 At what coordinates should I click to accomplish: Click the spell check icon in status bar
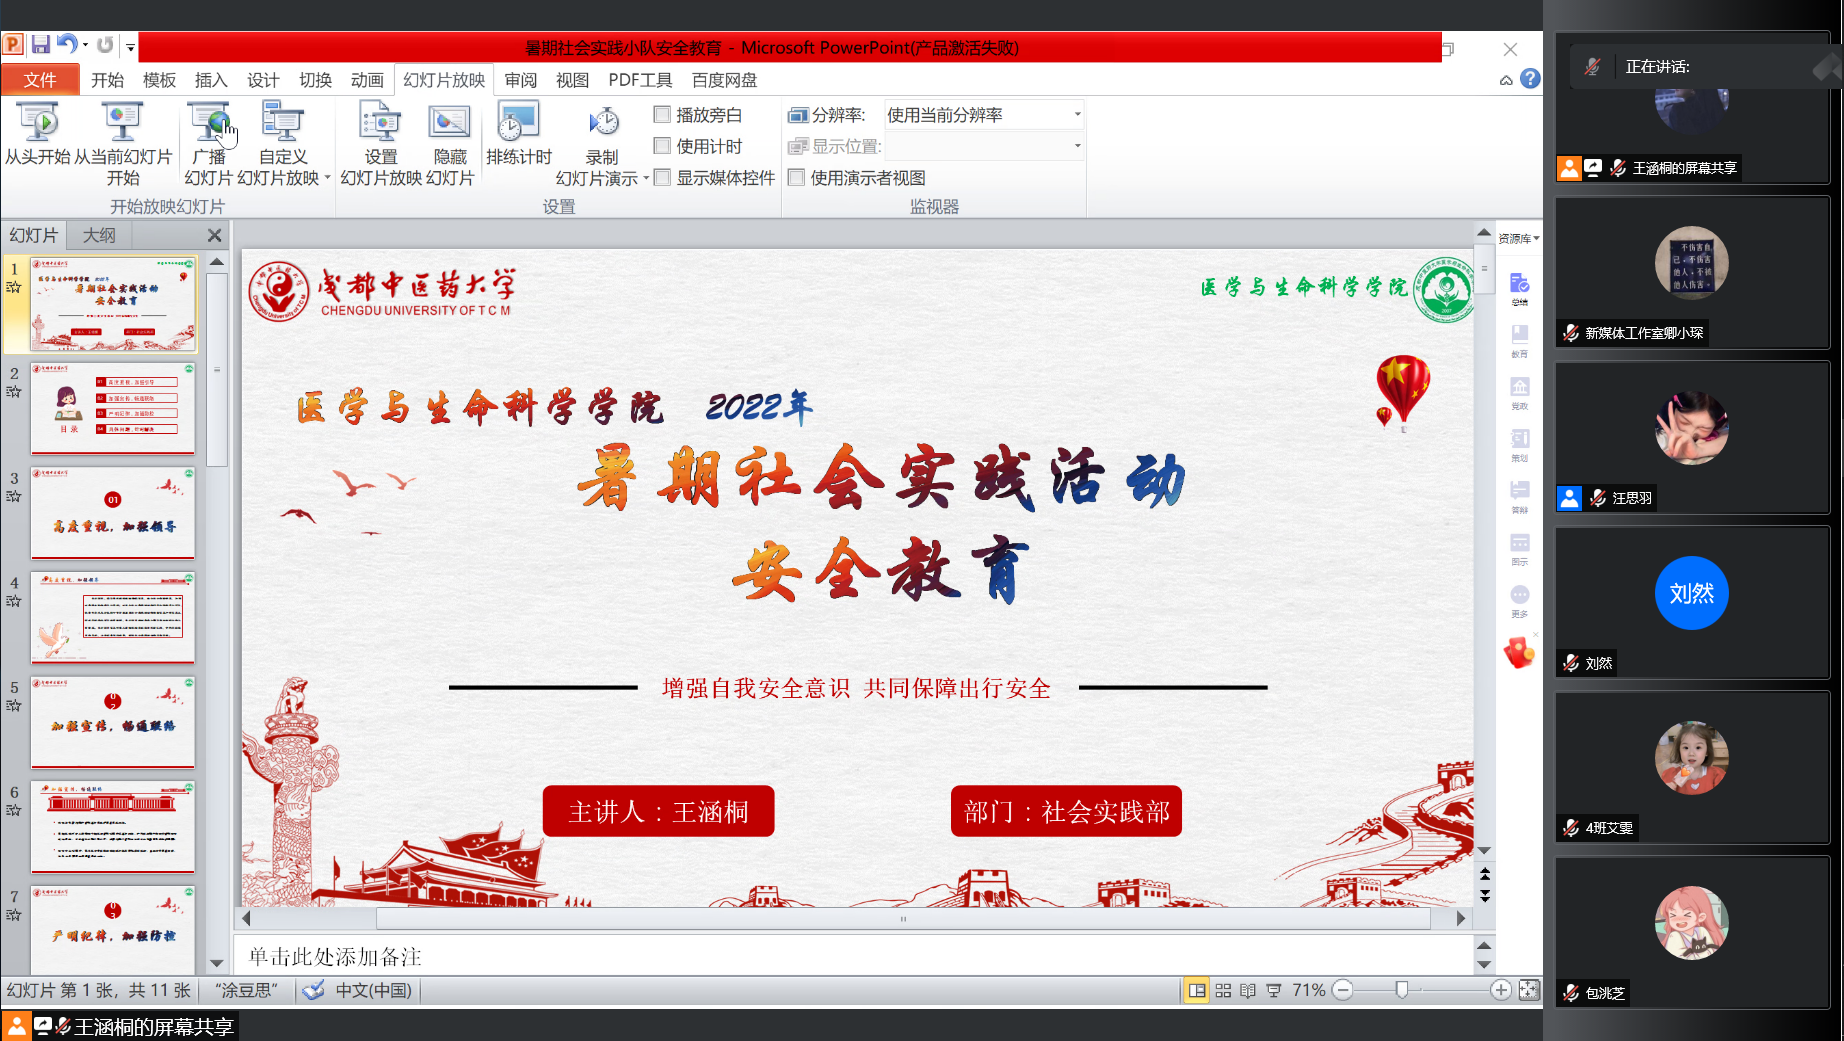(313, 990)
